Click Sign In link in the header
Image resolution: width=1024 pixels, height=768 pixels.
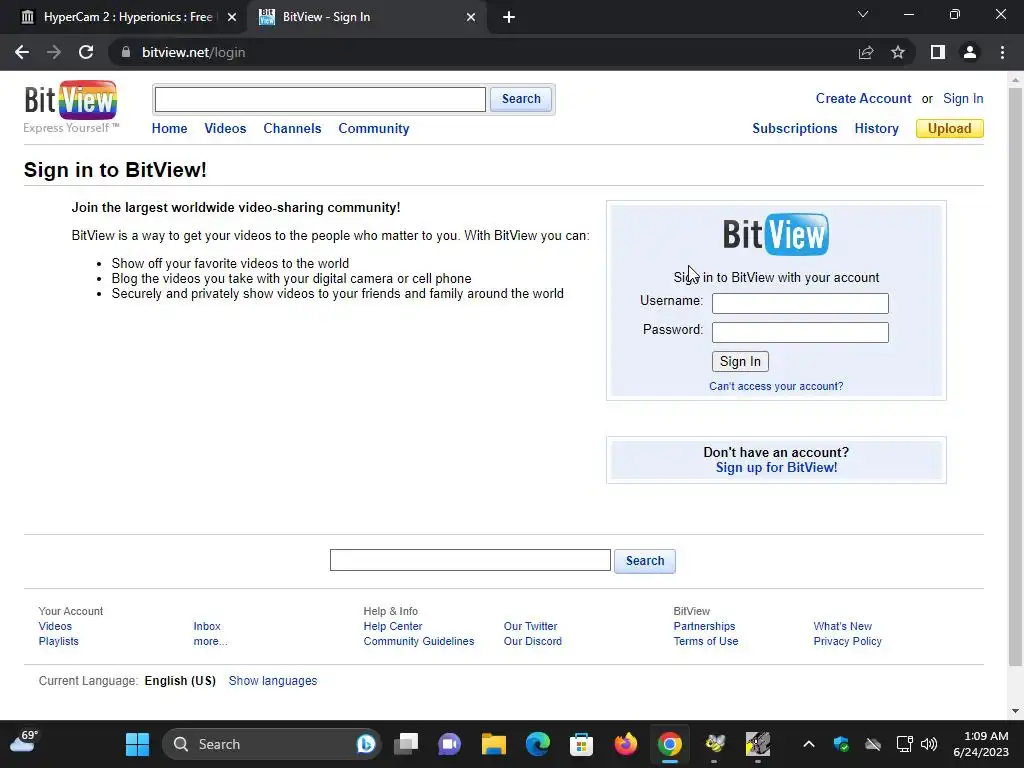[x=963, y=99]
